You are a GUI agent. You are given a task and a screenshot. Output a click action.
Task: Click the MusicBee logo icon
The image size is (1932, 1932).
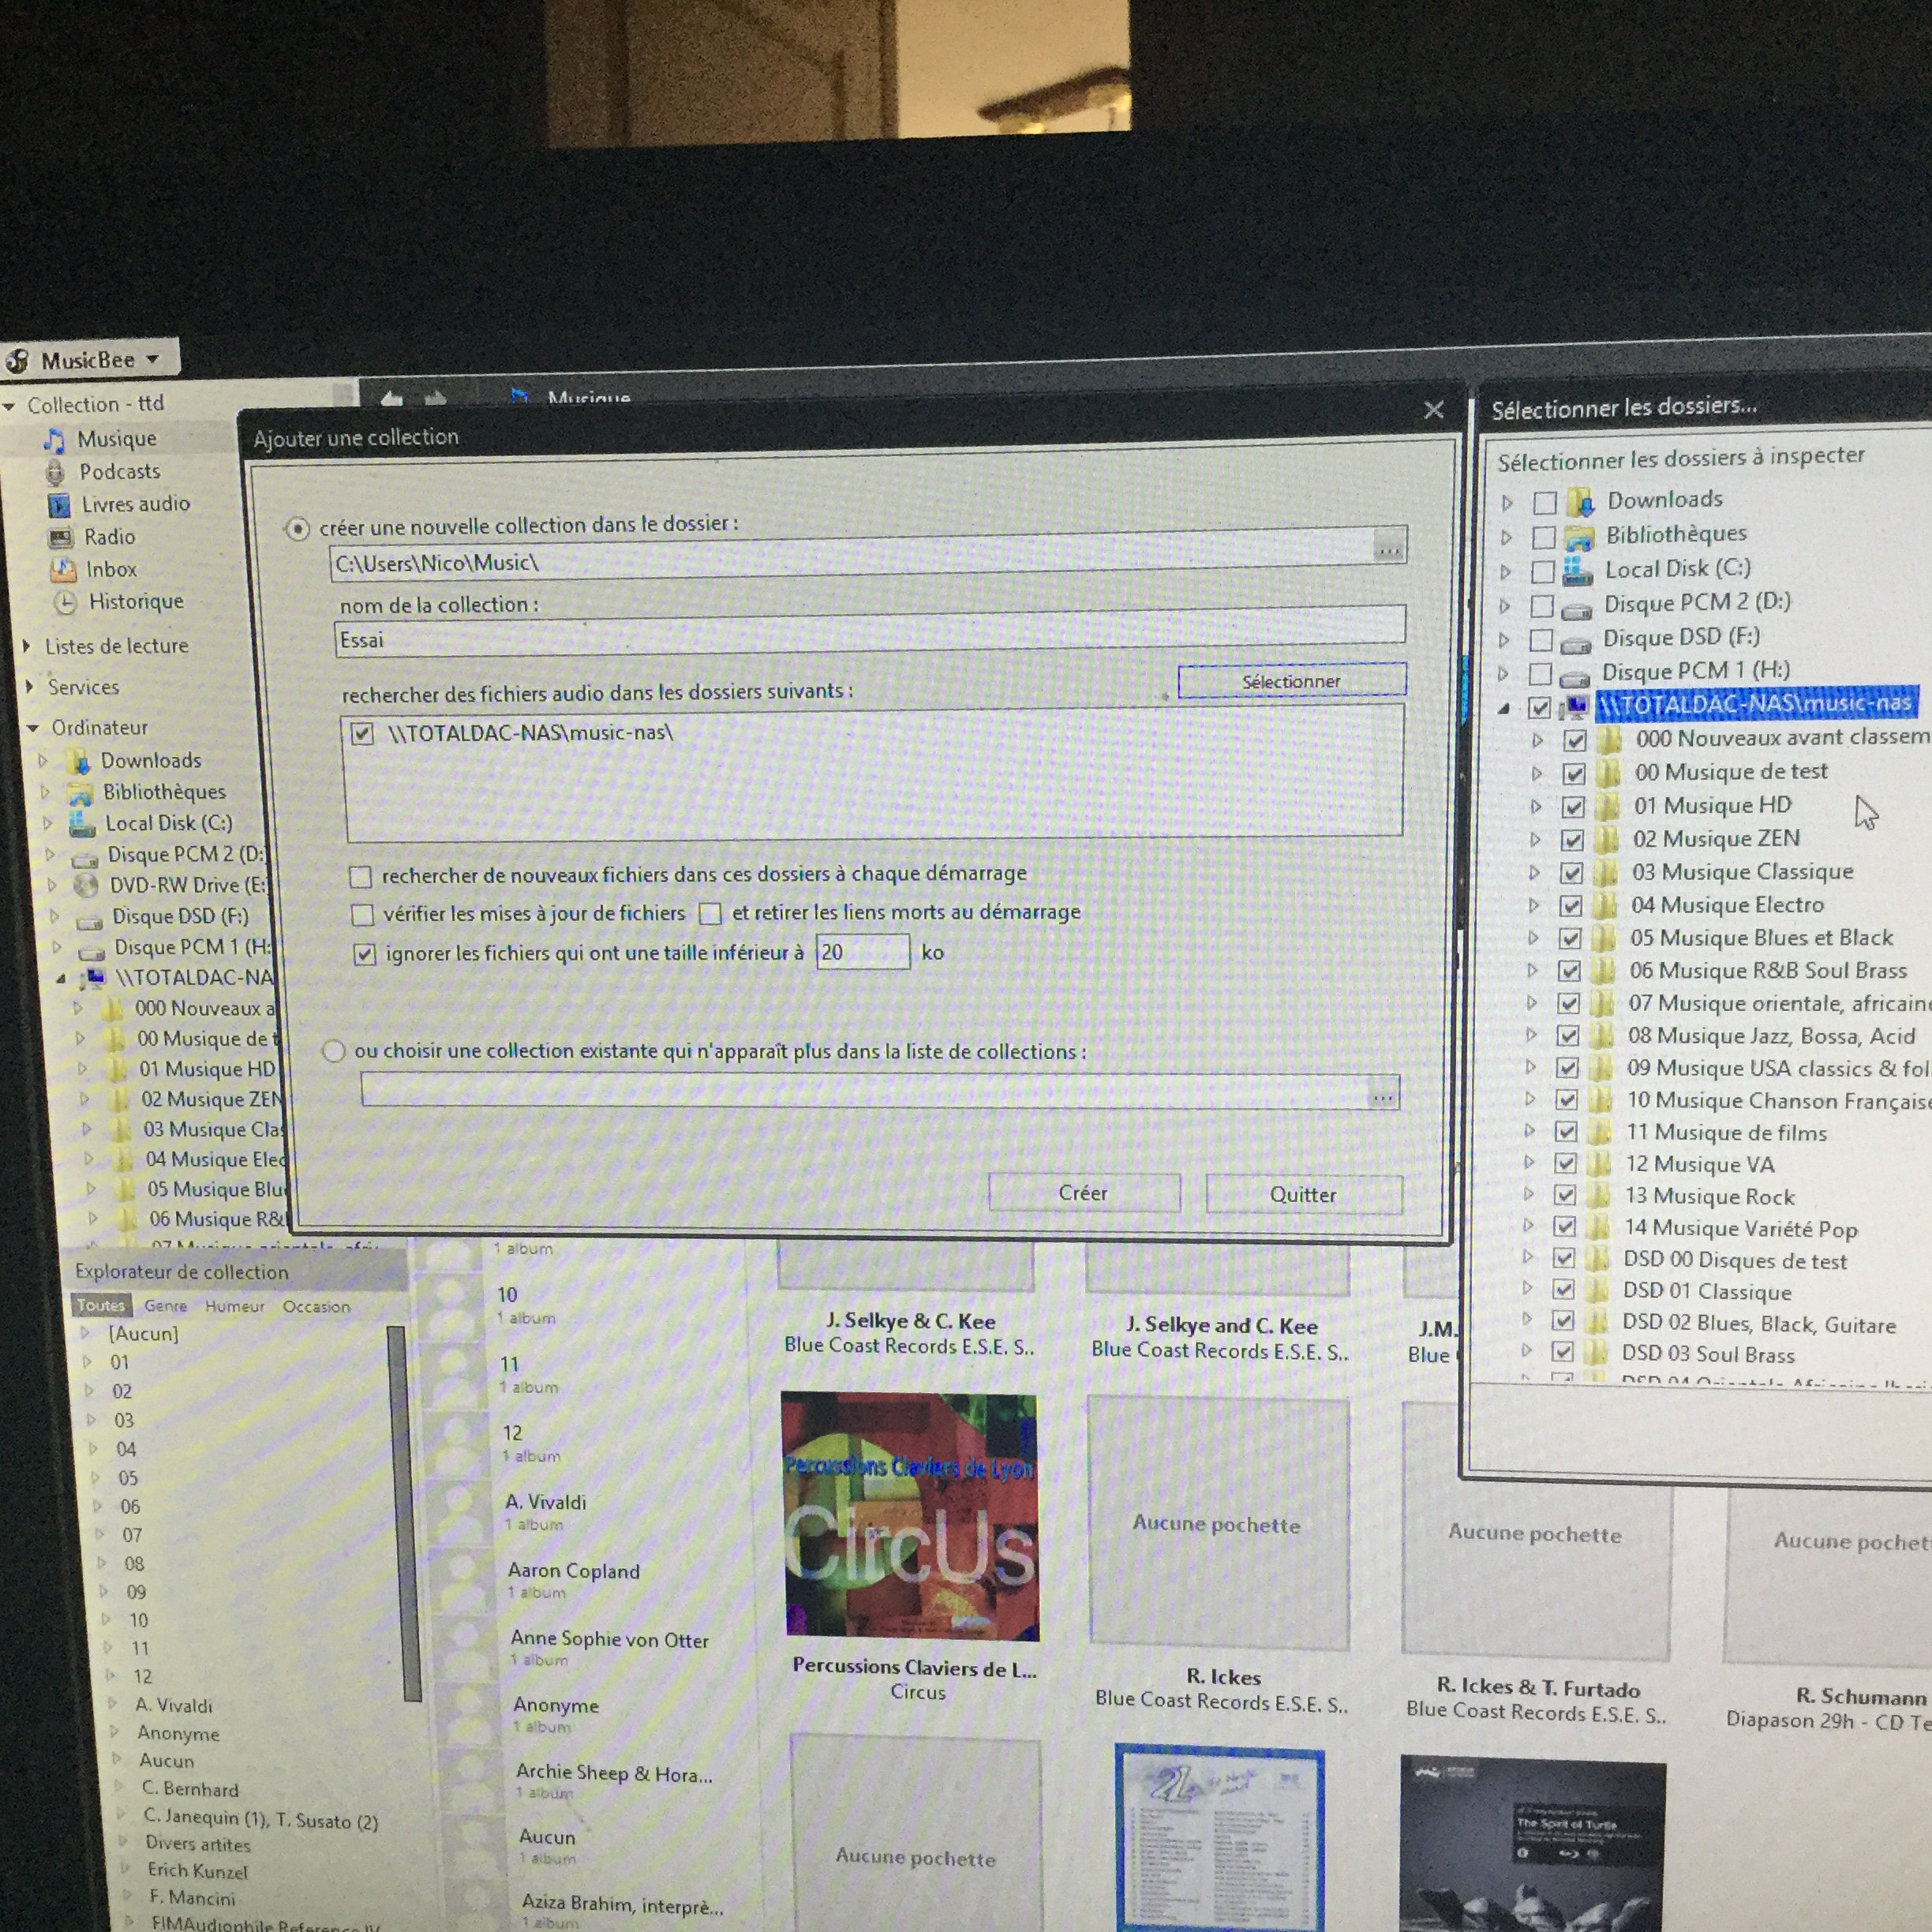(18, 361)
